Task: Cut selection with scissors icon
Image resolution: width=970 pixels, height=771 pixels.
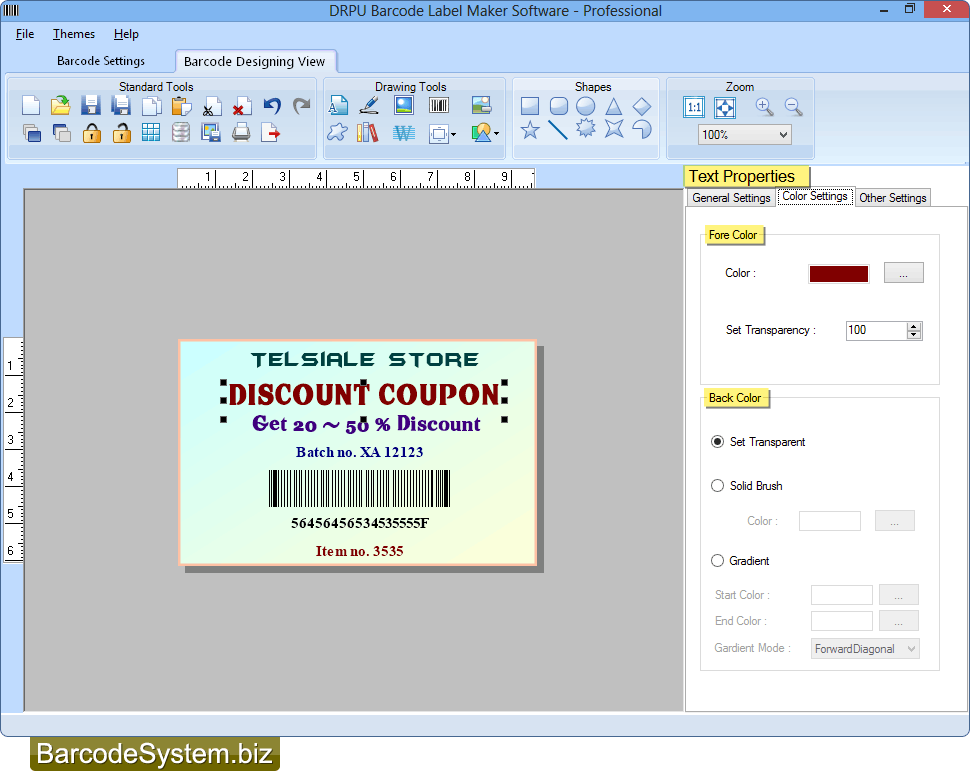Action: (212, 106)
